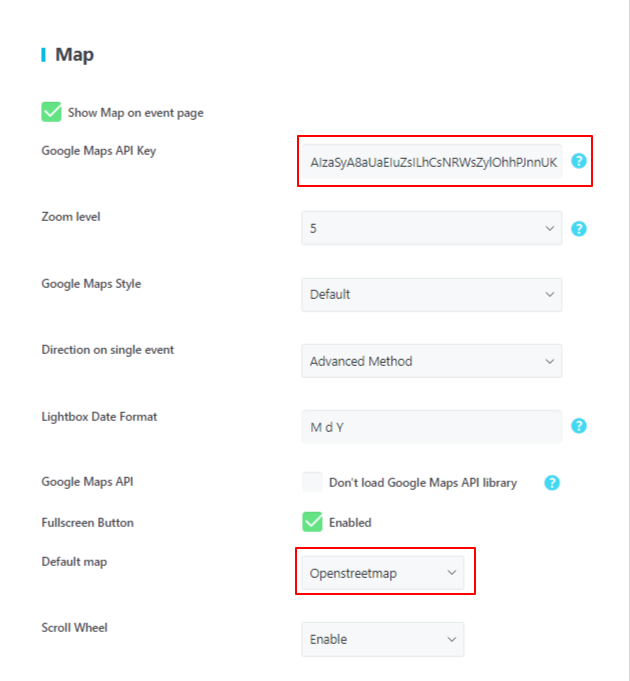Open Default map Openstreetmap dropdown
This screenshot has width=630, height=681.
[x=383, y=573]
